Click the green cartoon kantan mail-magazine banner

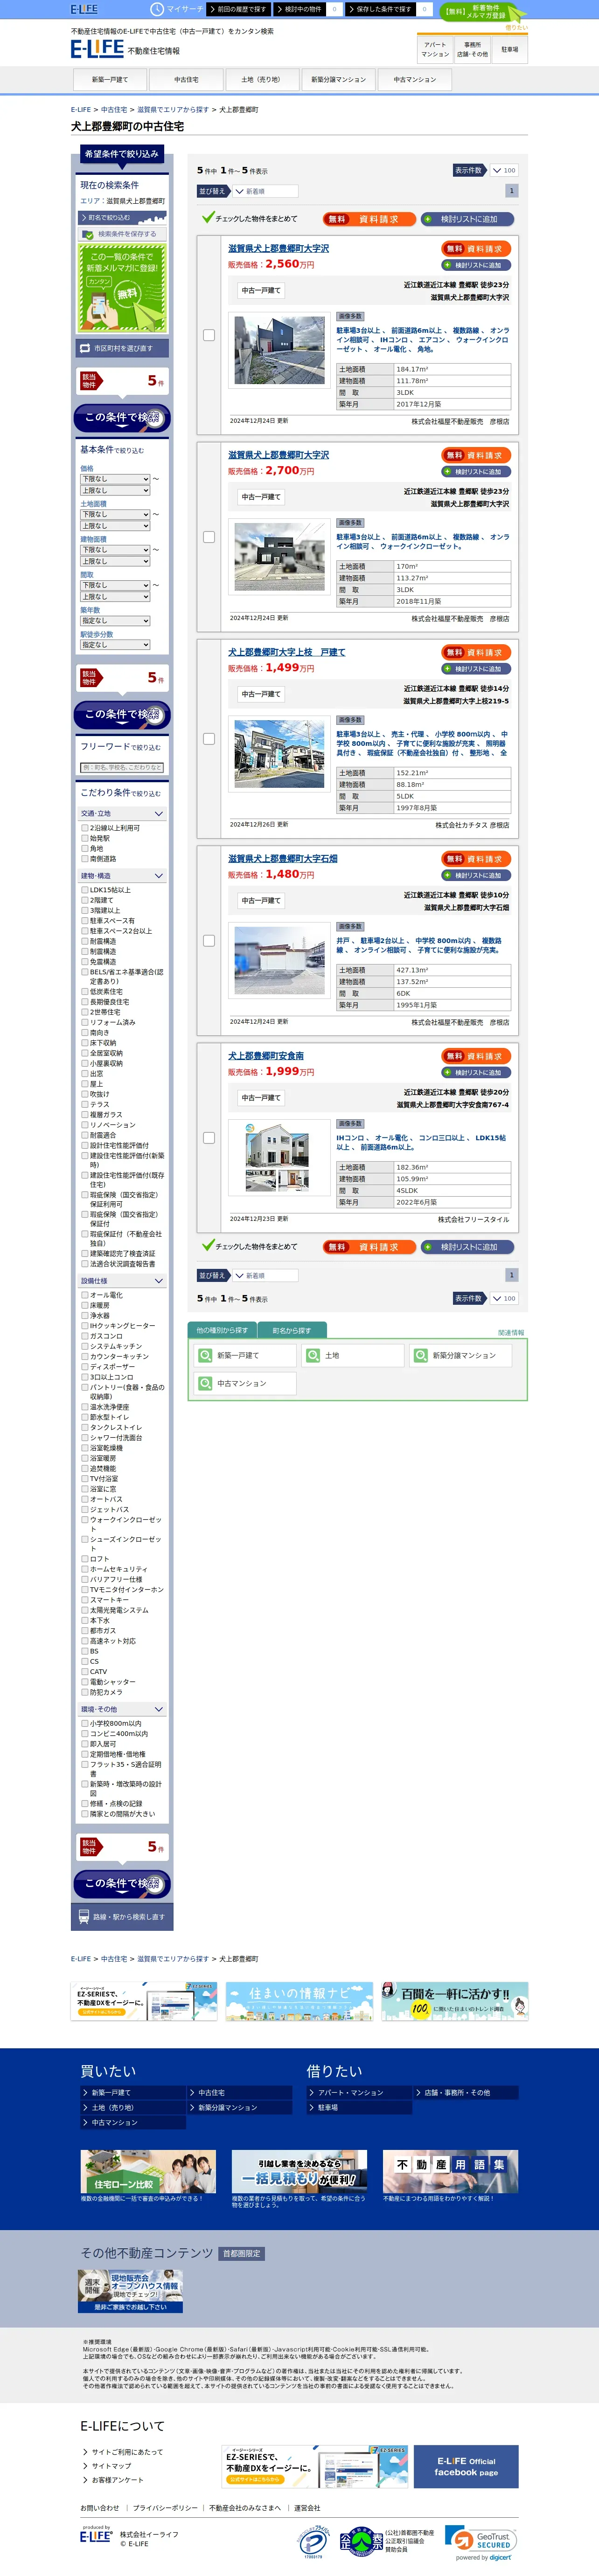pos(122,289)
